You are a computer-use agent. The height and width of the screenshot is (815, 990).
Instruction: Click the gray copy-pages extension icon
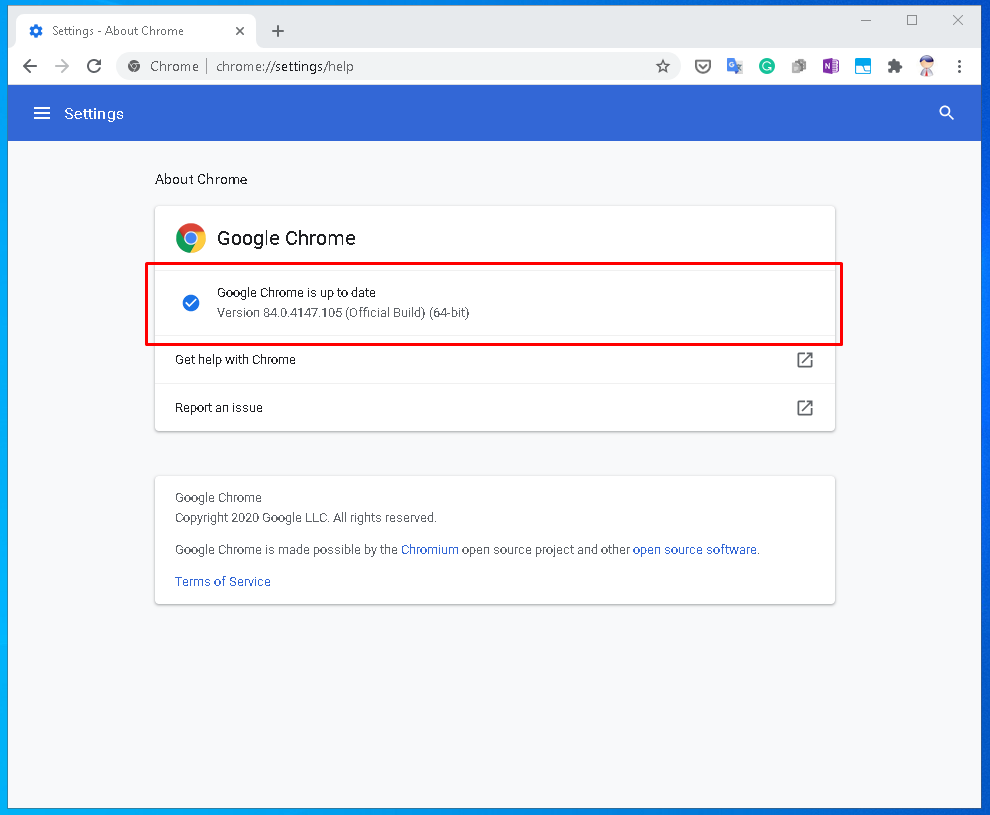tap(799, 66)
